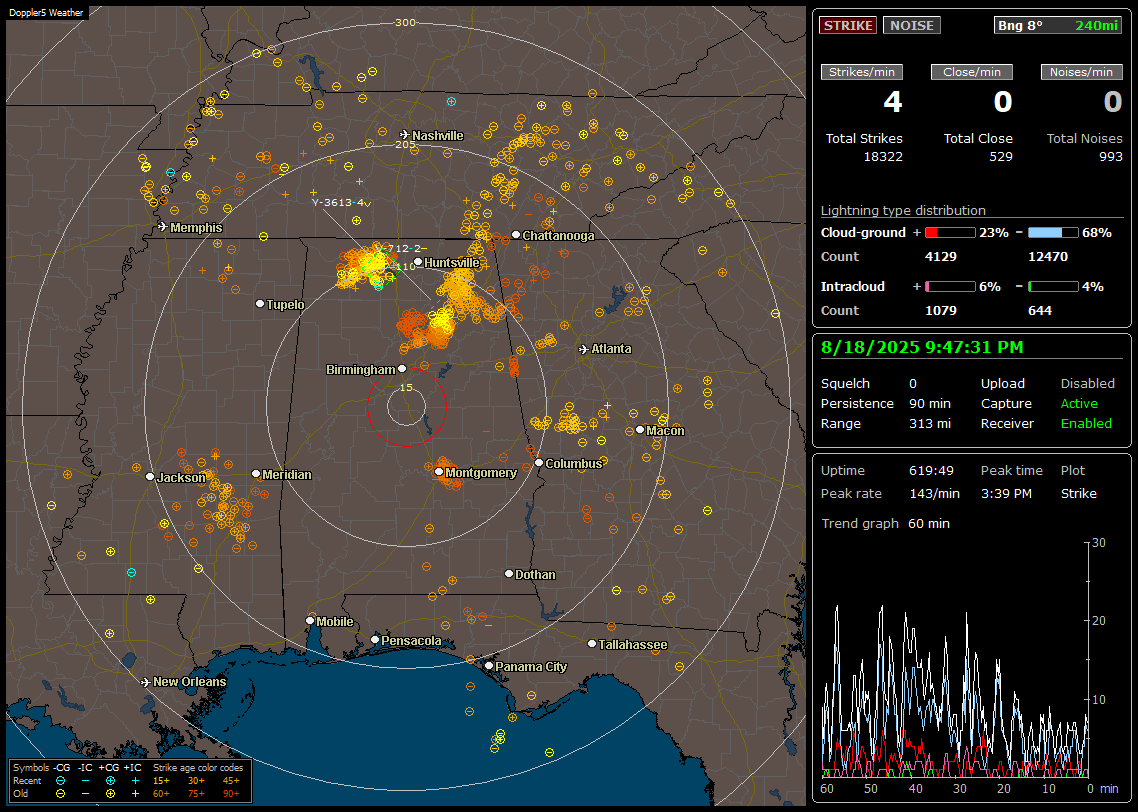Click the 205 range ring label
Image resolution: width=1138 pixels, height=812 pixels.
[x=405, y=144]
